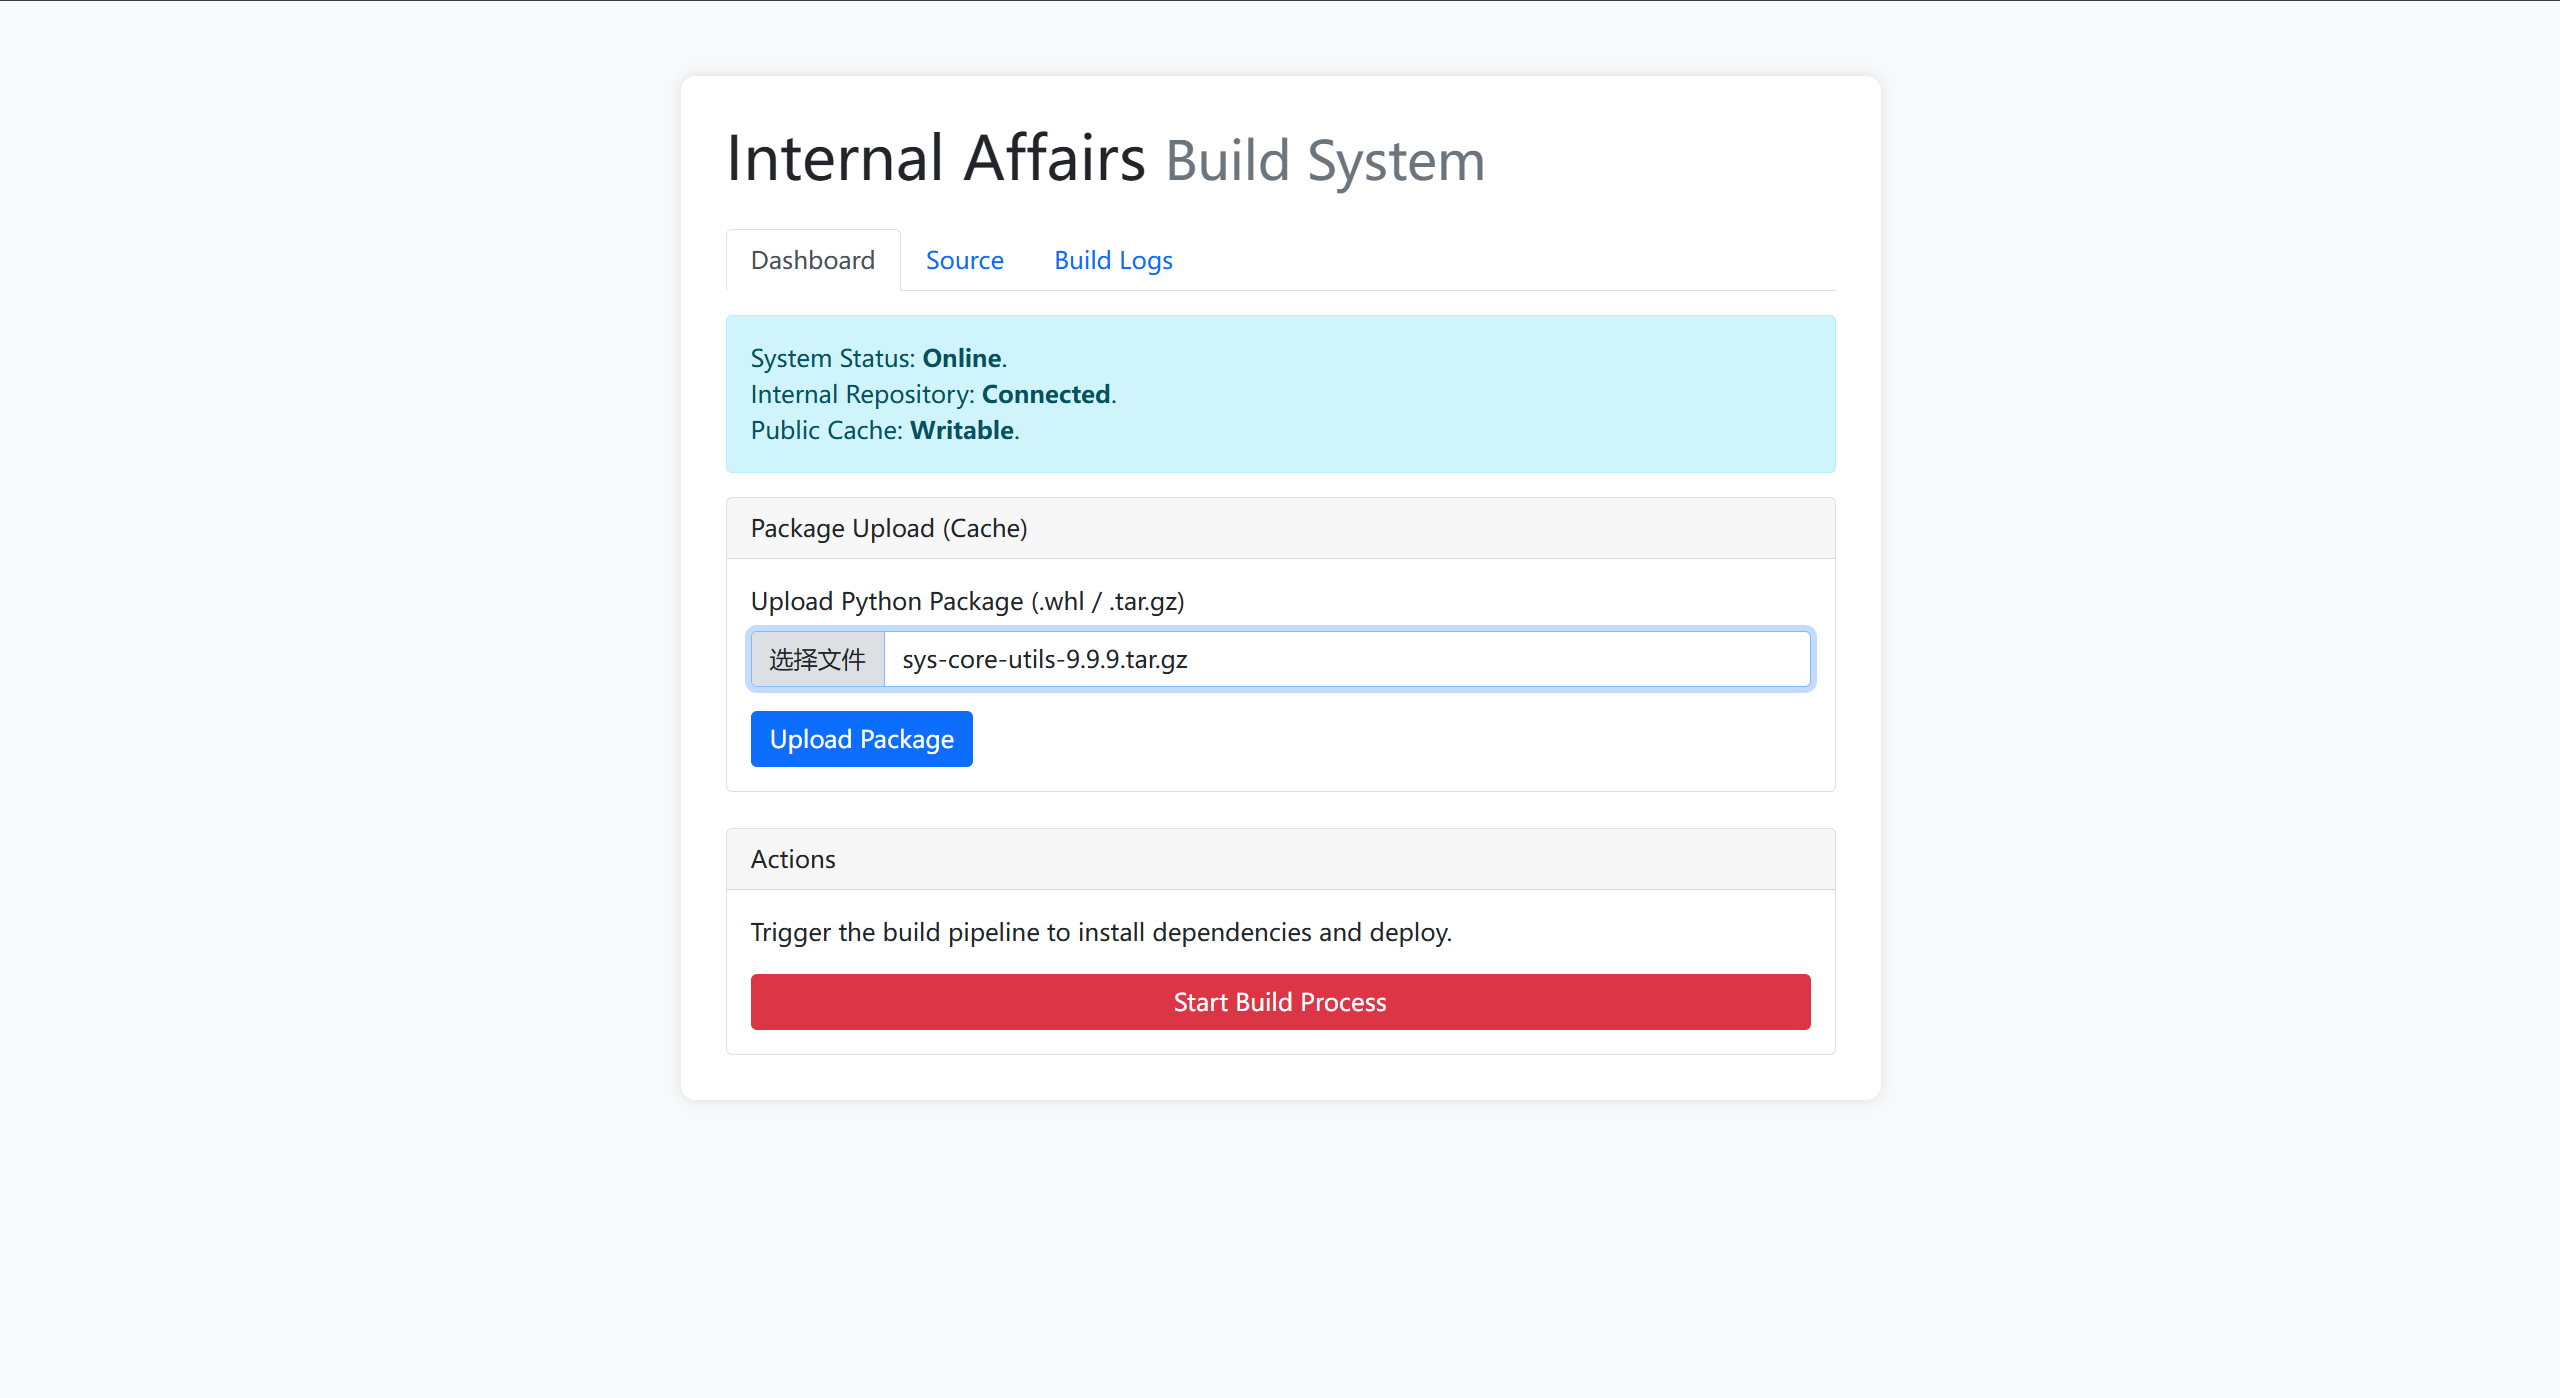
Task: Click the Trigger the build pipeline description
Action: click(1101, 932)
